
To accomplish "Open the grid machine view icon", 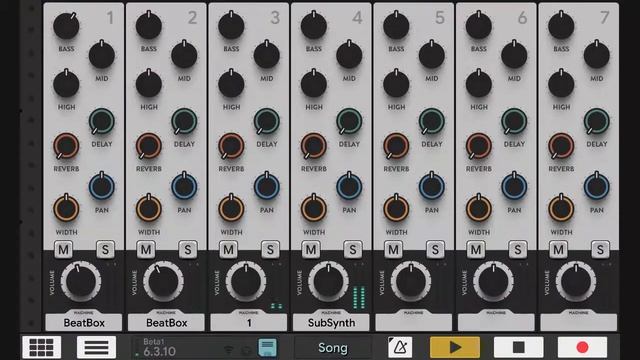I will point(42,347).
